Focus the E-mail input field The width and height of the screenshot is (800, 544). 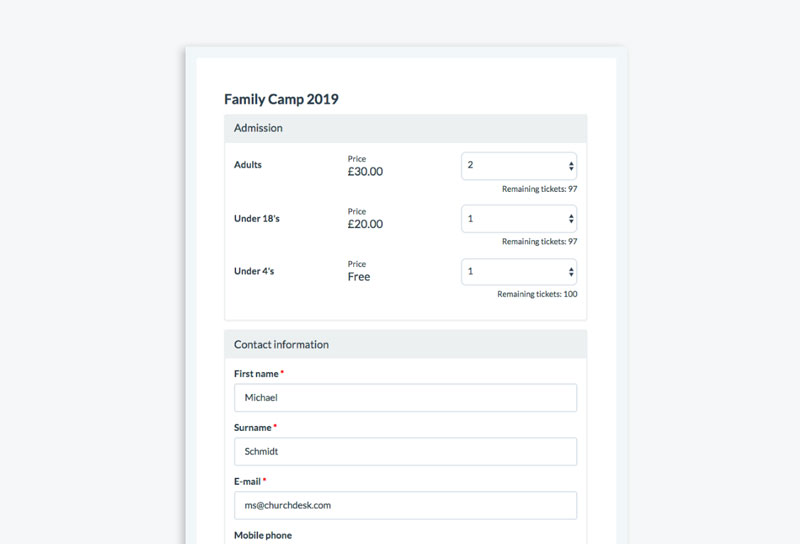tap(405, 506)
